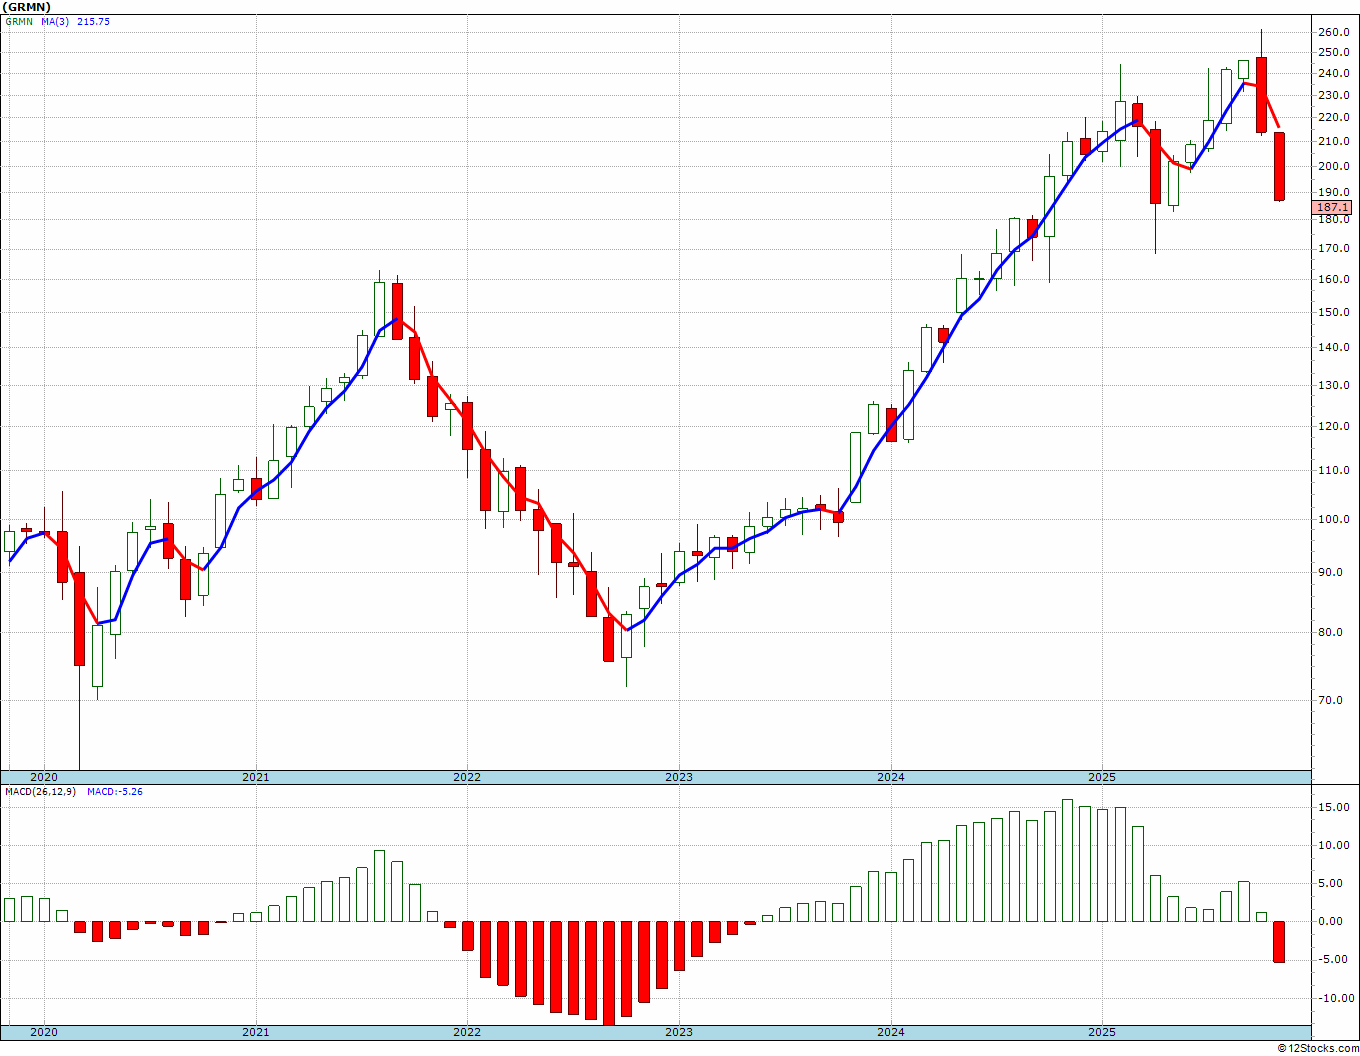Viewport: 1360px width, 1056px height.
Task: Click the 200.0 price axis label
Action: [1334, 166]
